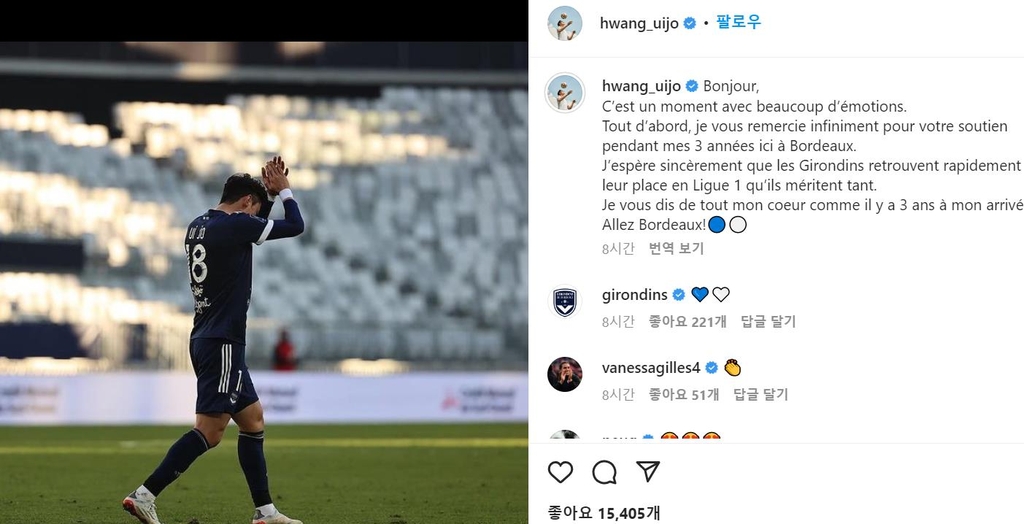Viewport: 1024px width, 524px height.
Task: Show translation via 번역 보기
Action: 676,248
